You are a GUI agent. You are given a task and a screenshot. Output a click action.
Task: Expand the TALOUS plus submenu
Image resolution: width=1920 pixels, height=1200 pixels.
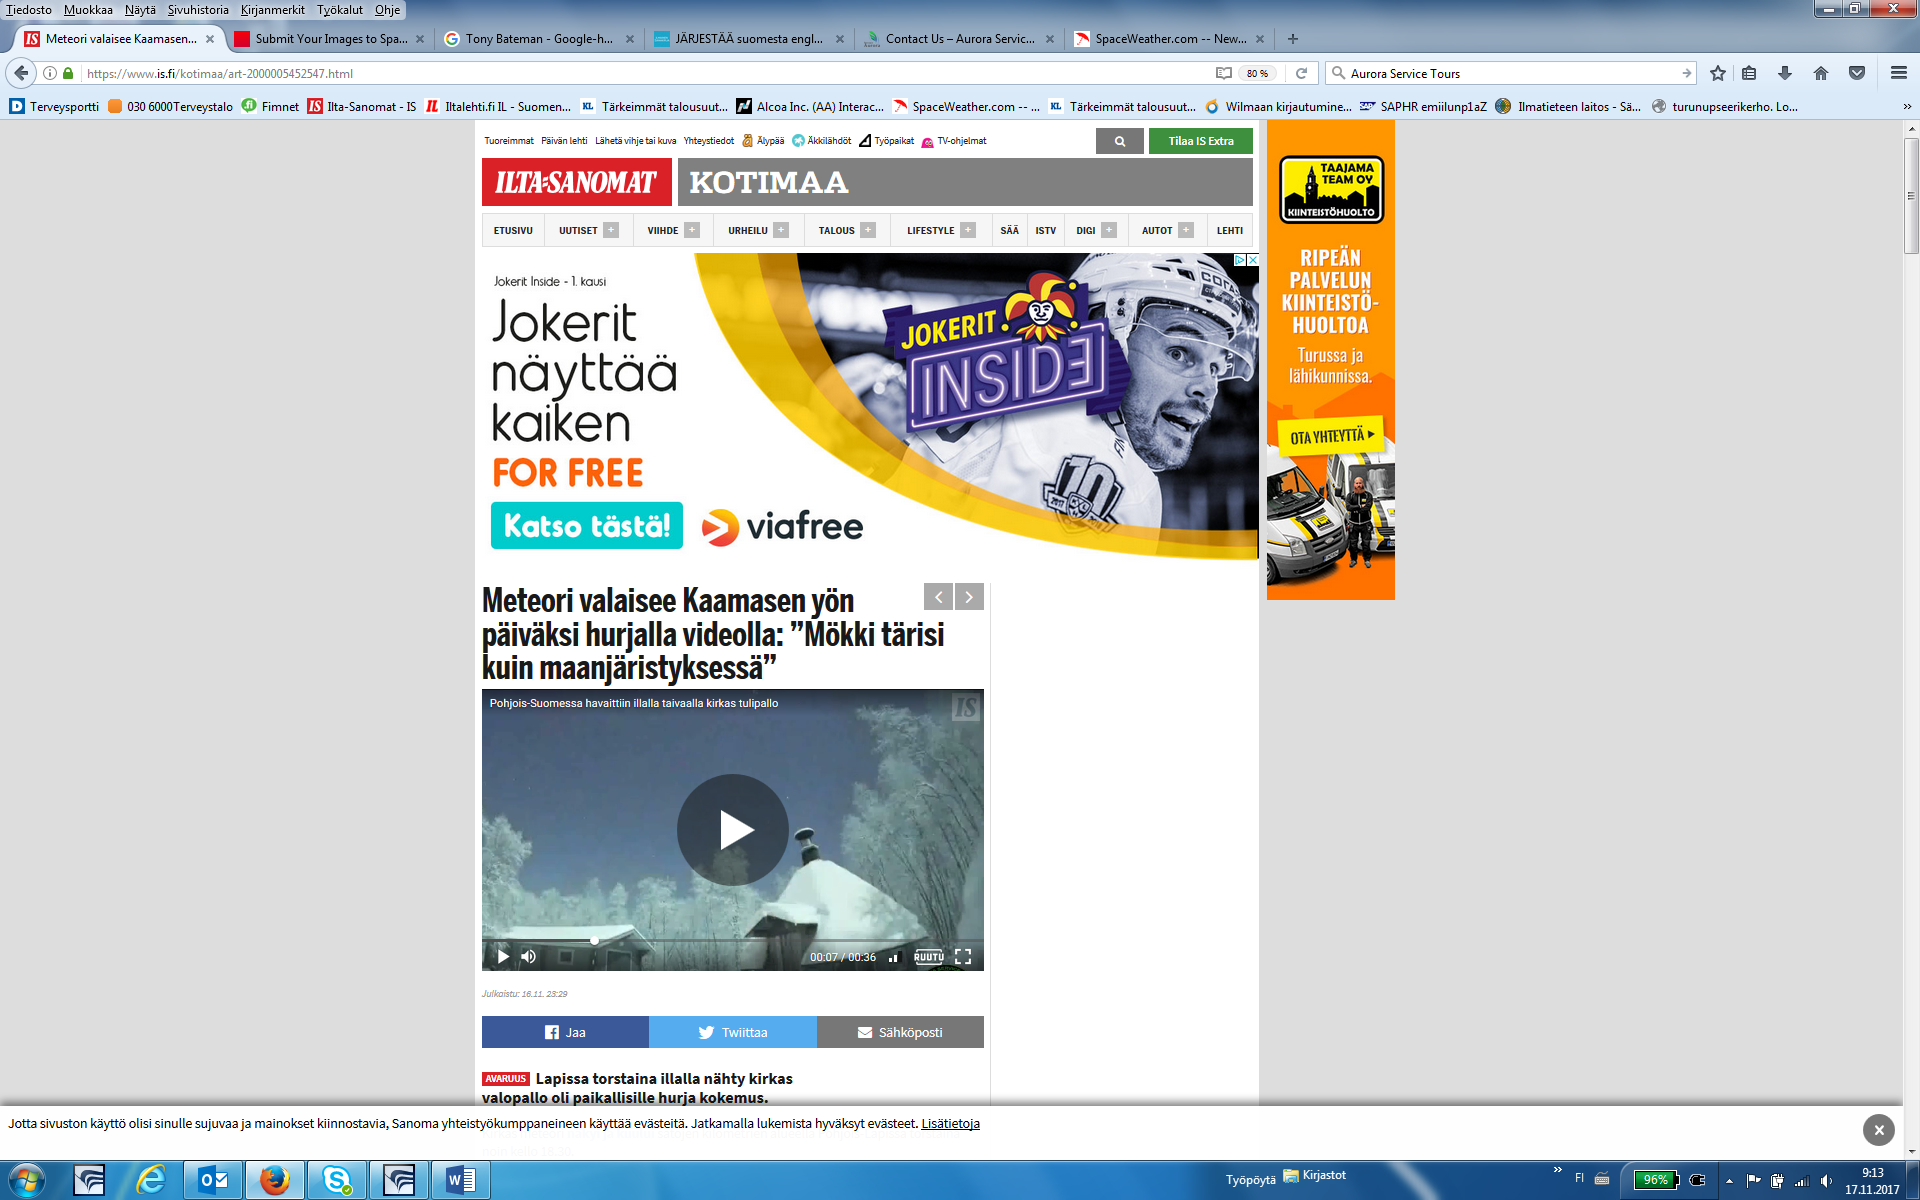tap(868, 230)
